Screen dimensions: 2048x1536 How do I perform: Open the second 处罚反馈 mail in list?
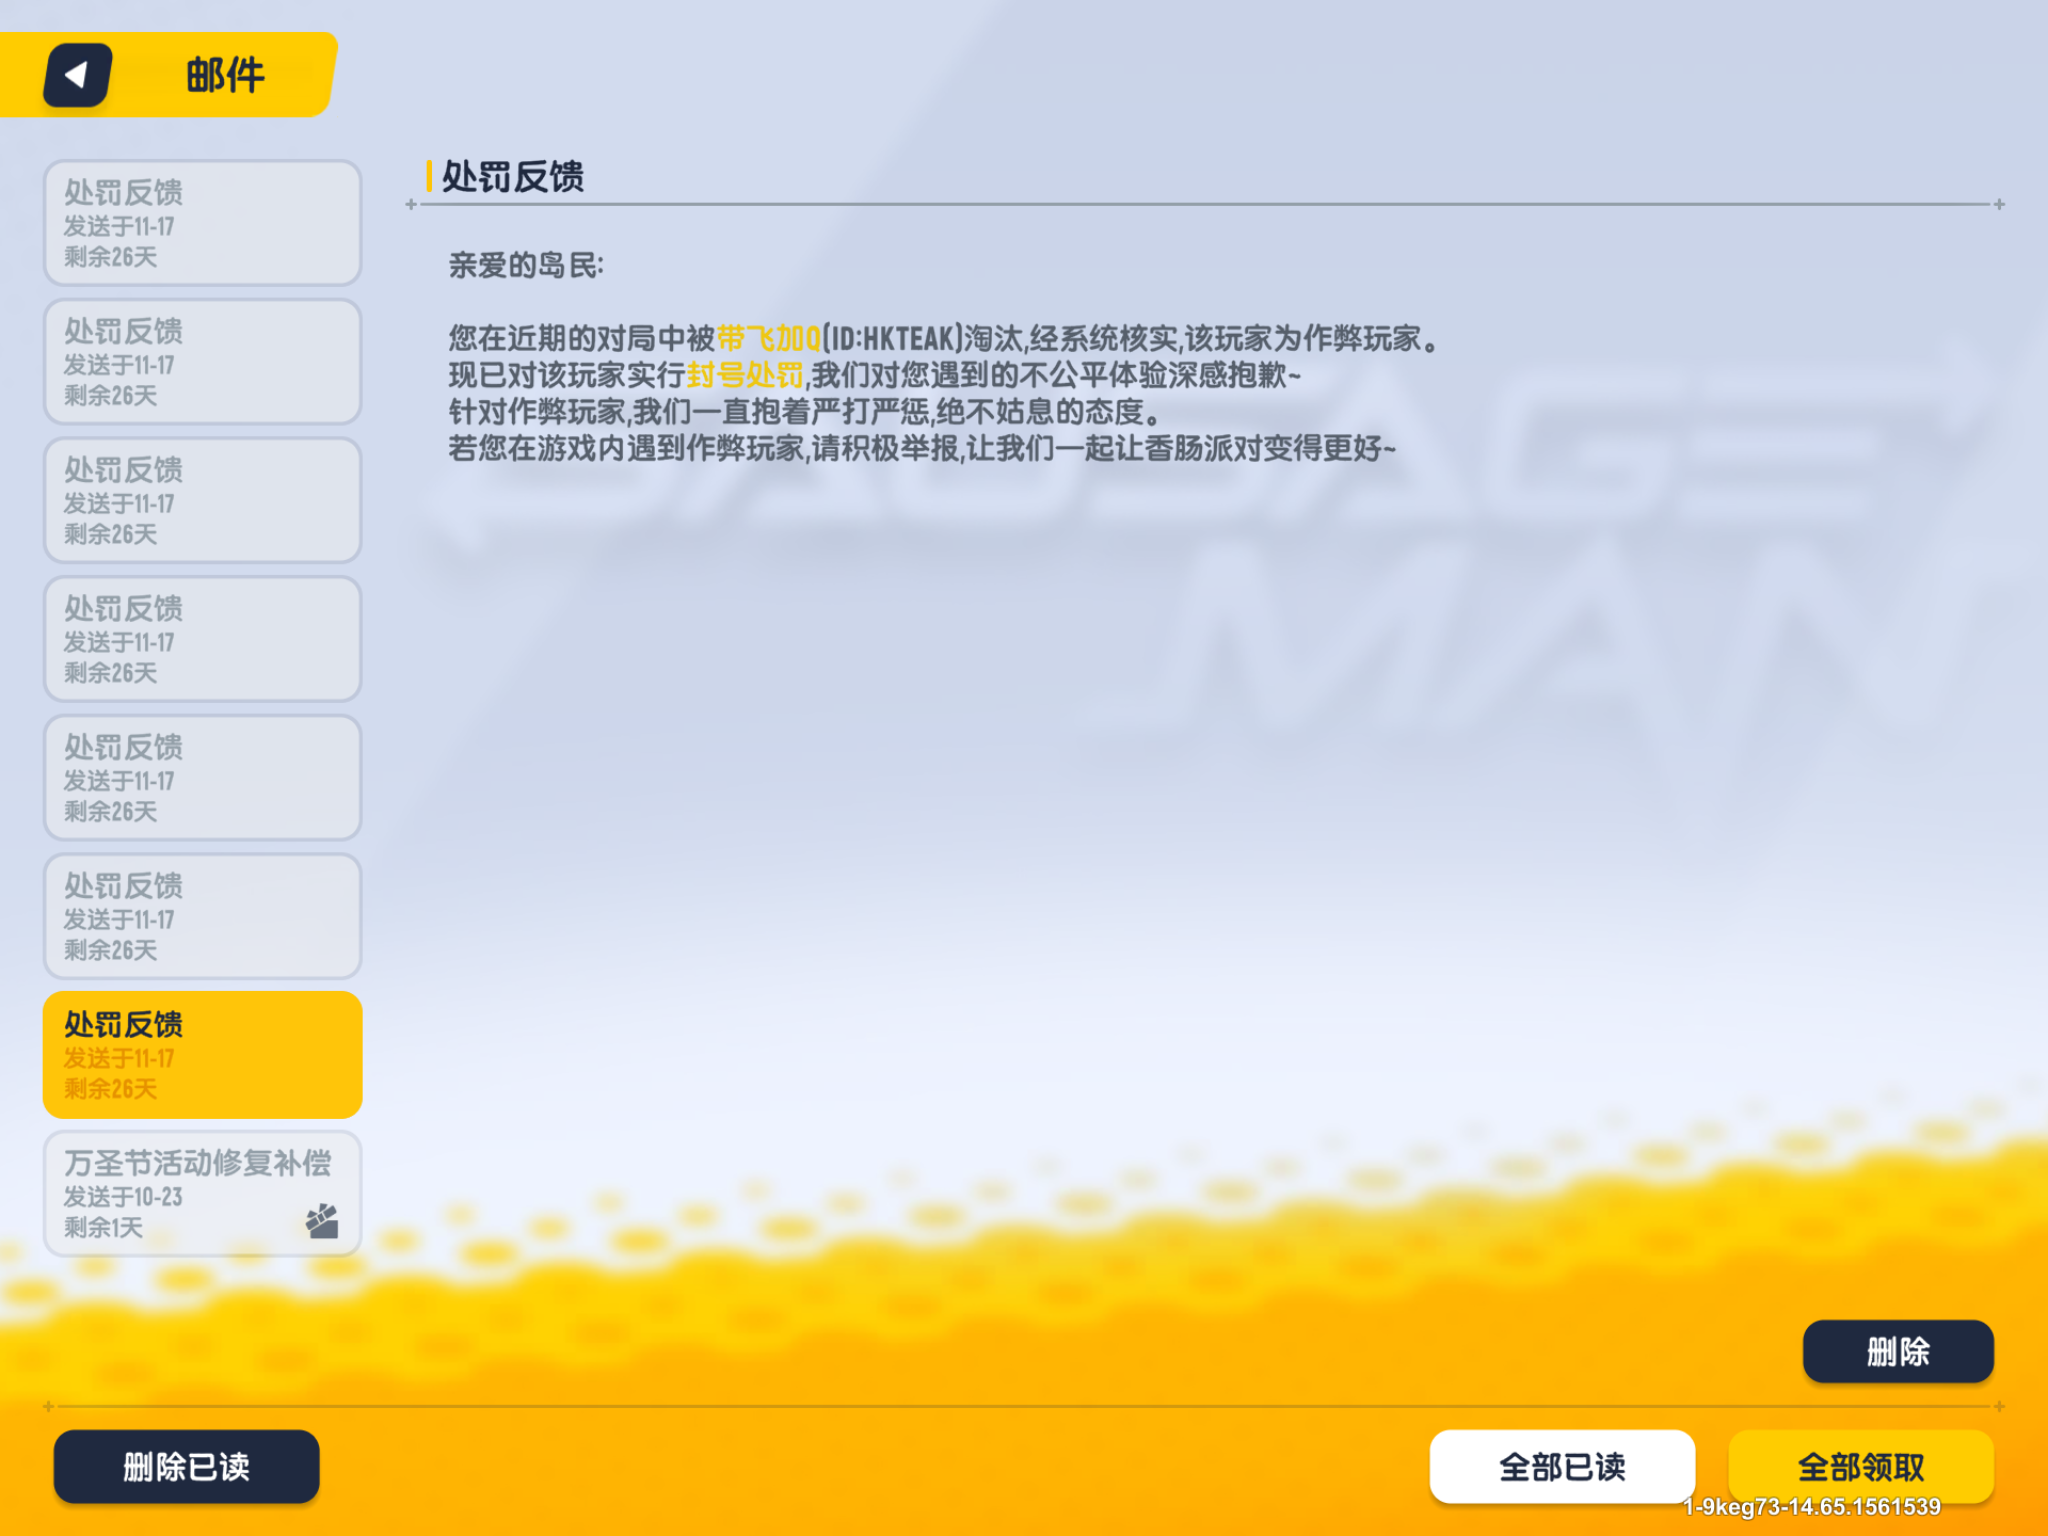click(x=202, y=362)
